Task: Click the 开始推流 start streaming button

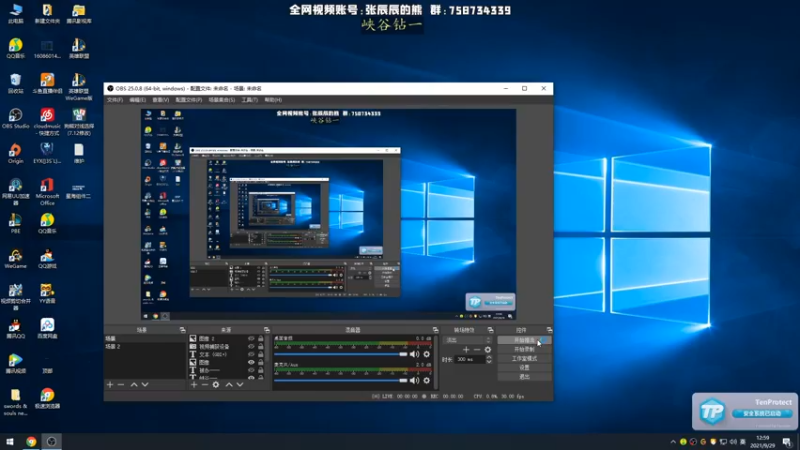Action: coord(524,340)
